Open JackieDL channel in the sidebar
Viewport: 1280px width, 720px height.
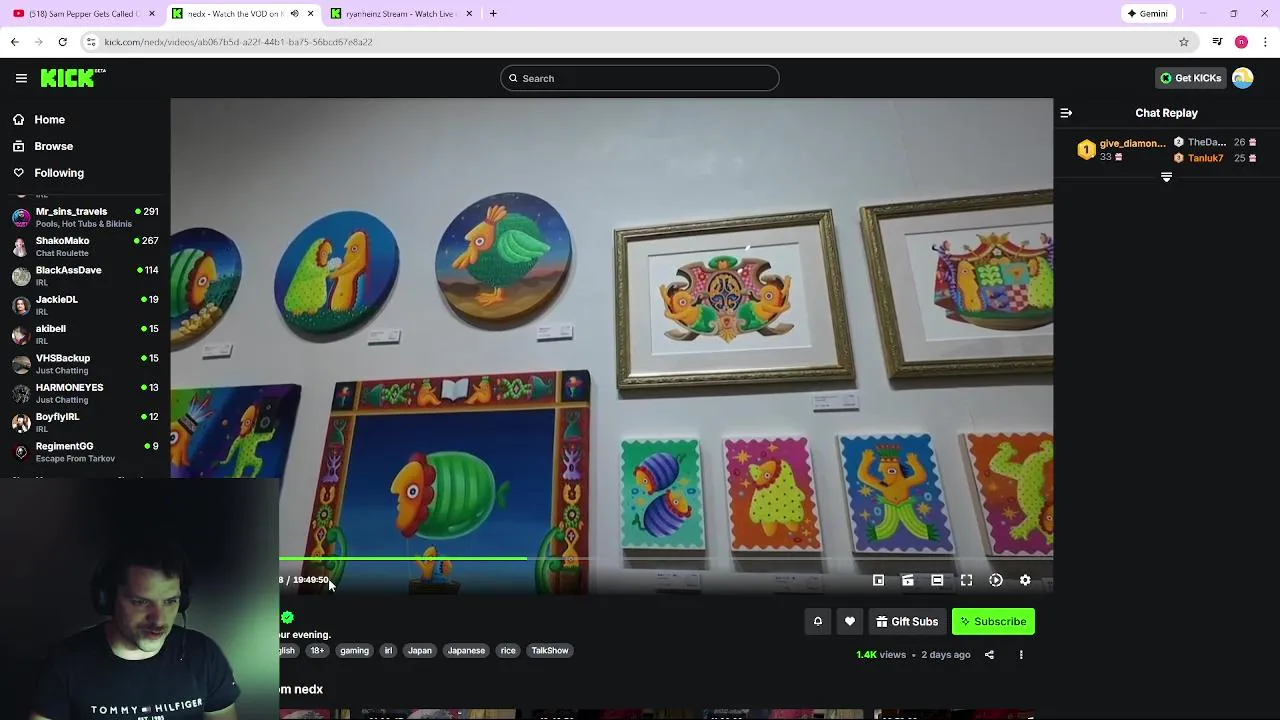[85, 305]
